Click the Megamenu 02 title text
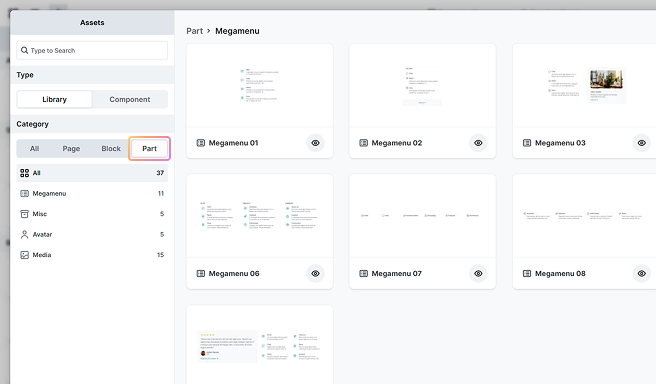656x384 pixels. click(x=397, y=143)
